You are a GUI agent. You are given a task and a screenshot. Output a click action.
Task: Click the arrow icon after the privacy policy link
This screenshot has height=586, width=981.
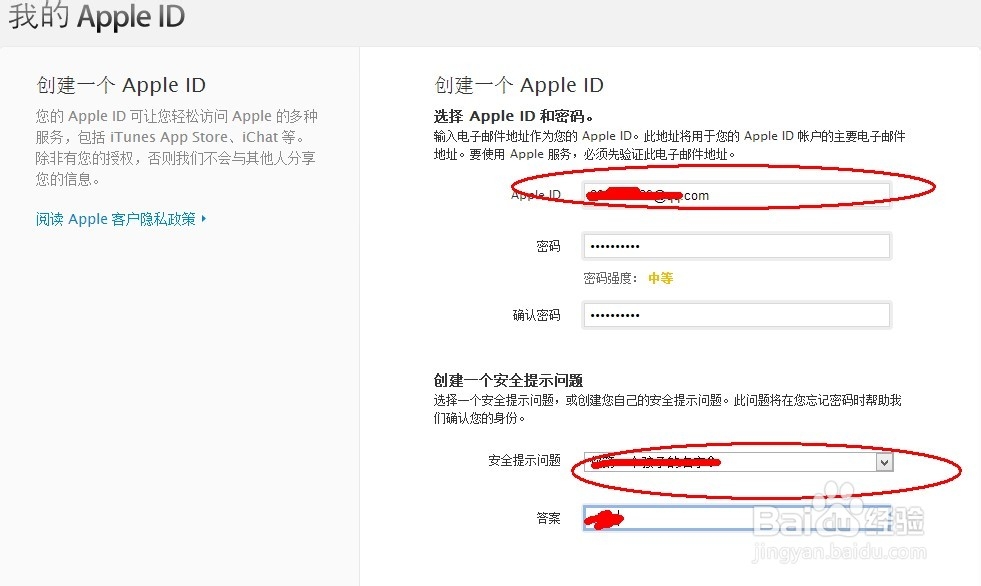(204, 219)
